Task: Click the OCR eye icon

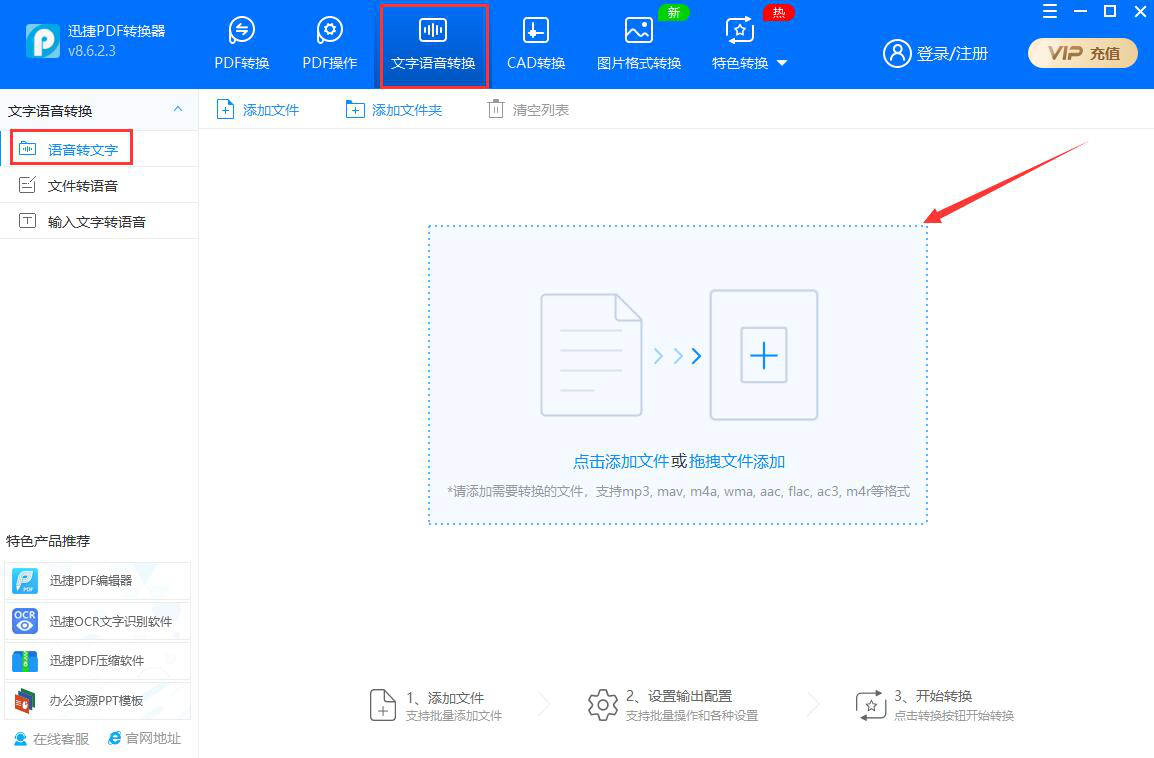Action: pyautogui.click(x=25, y=621)
